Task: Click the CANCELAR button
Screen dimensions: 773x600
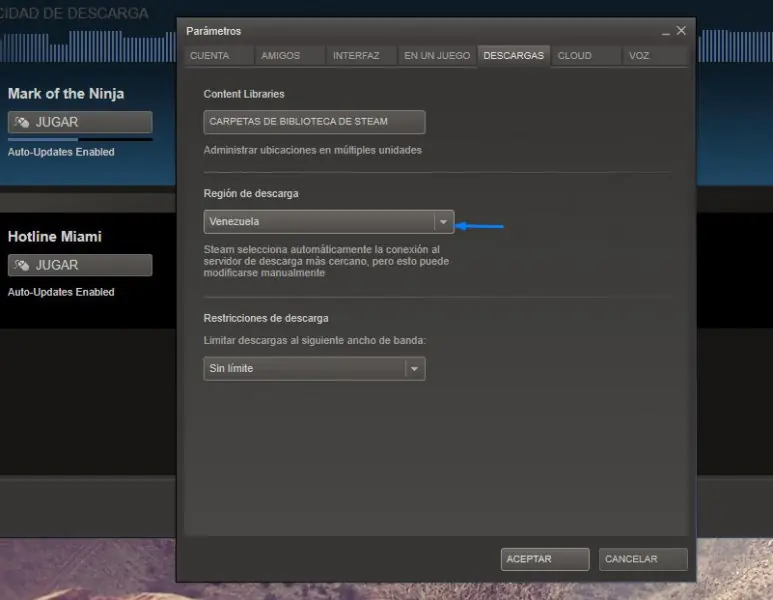Action: (643, 559)
